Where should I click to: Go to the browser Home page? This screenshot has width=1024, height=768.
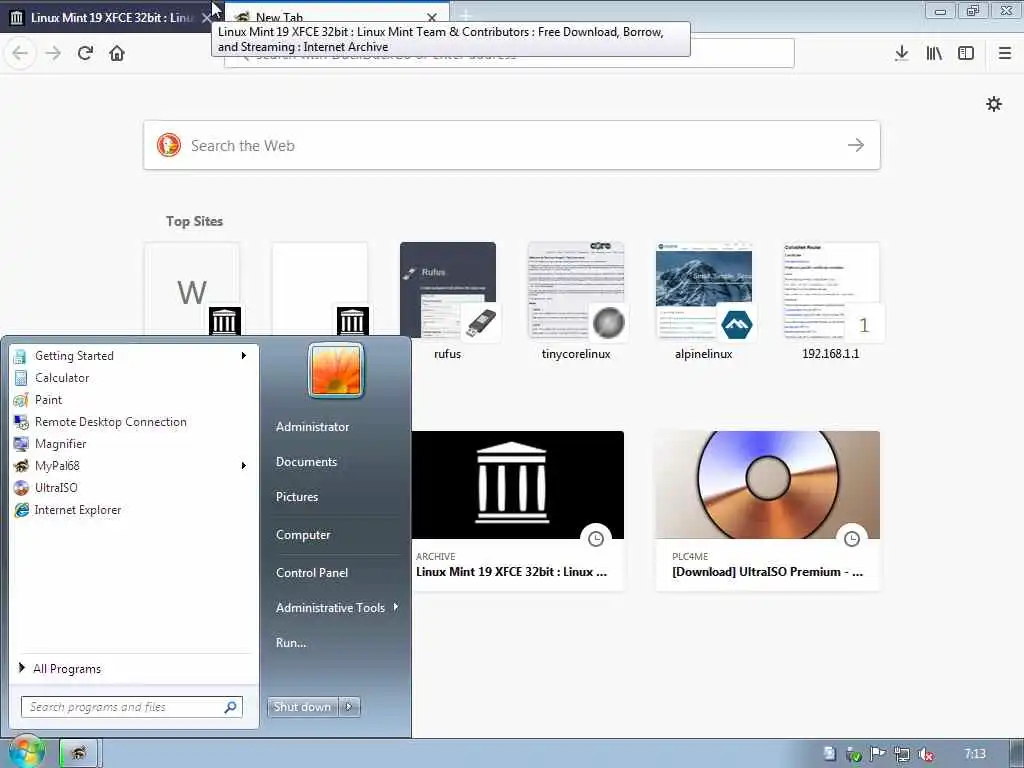(117, 53)
